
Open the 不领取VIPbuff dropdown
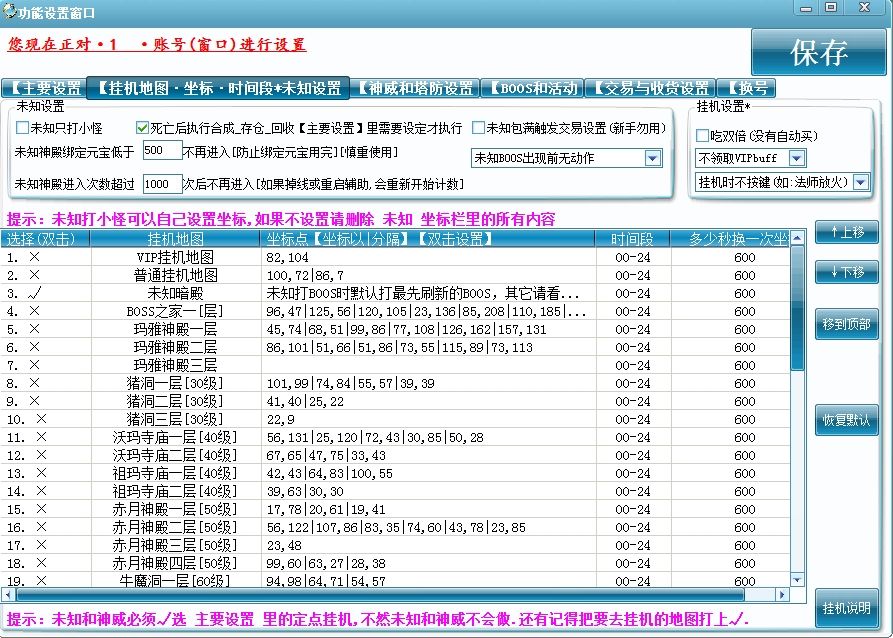[797, 158]
